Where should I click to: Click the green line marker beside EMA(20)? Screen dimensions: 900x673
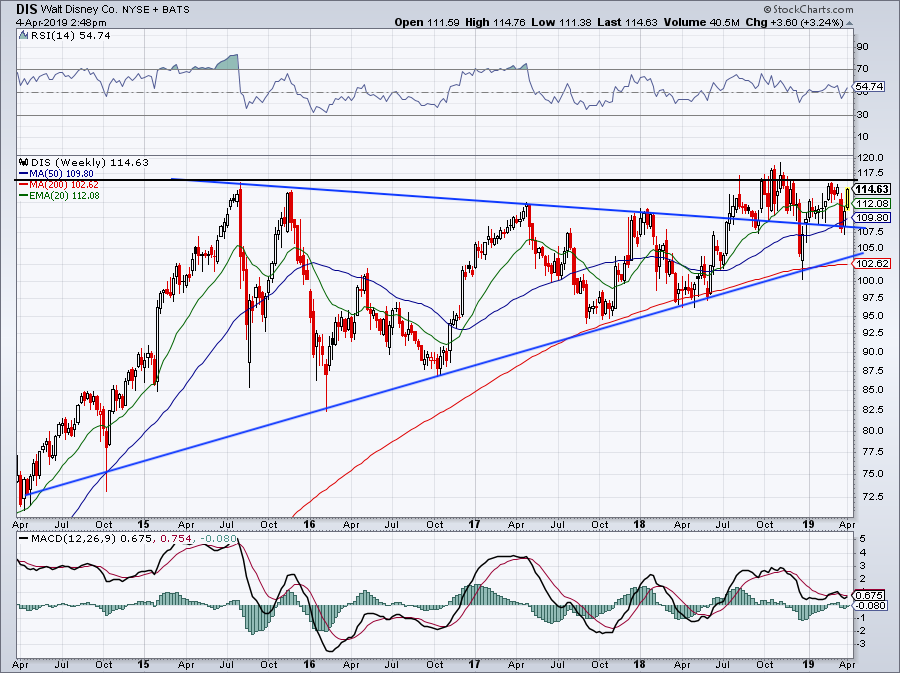(x=24, y=196)
